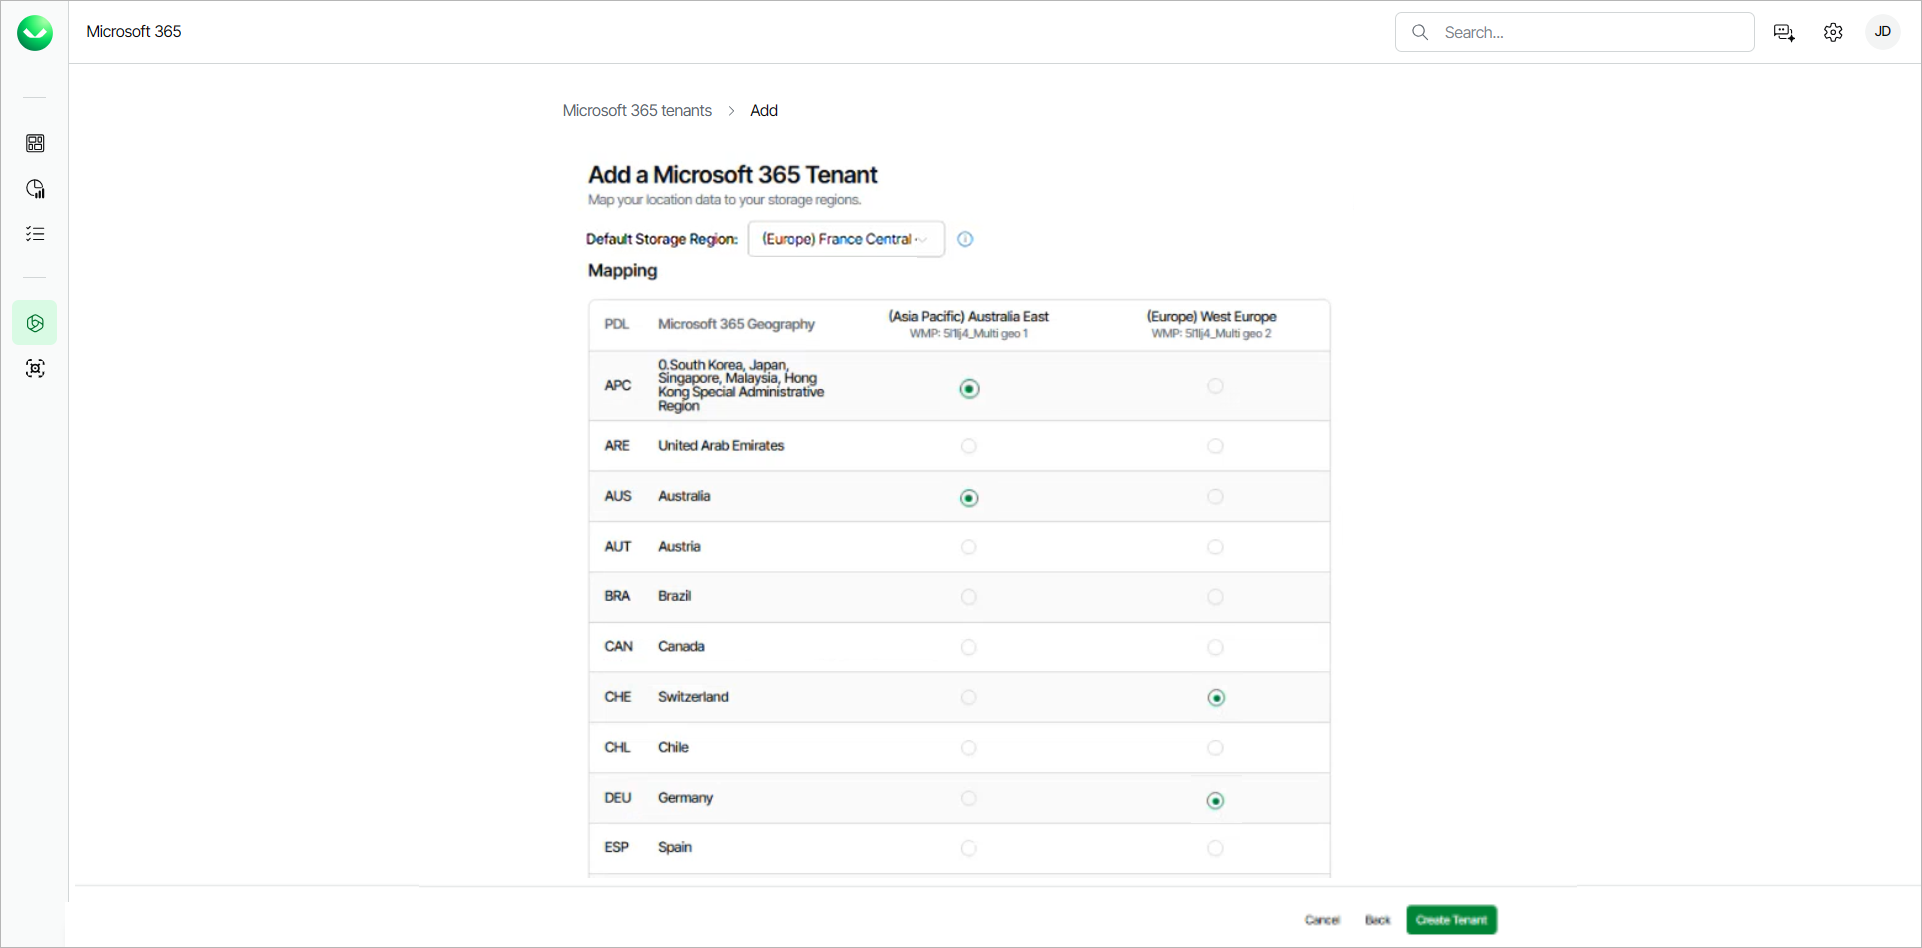1922x948 pixels.
Task: Click the (Europe) West Europe column header
Action: 1212,324
